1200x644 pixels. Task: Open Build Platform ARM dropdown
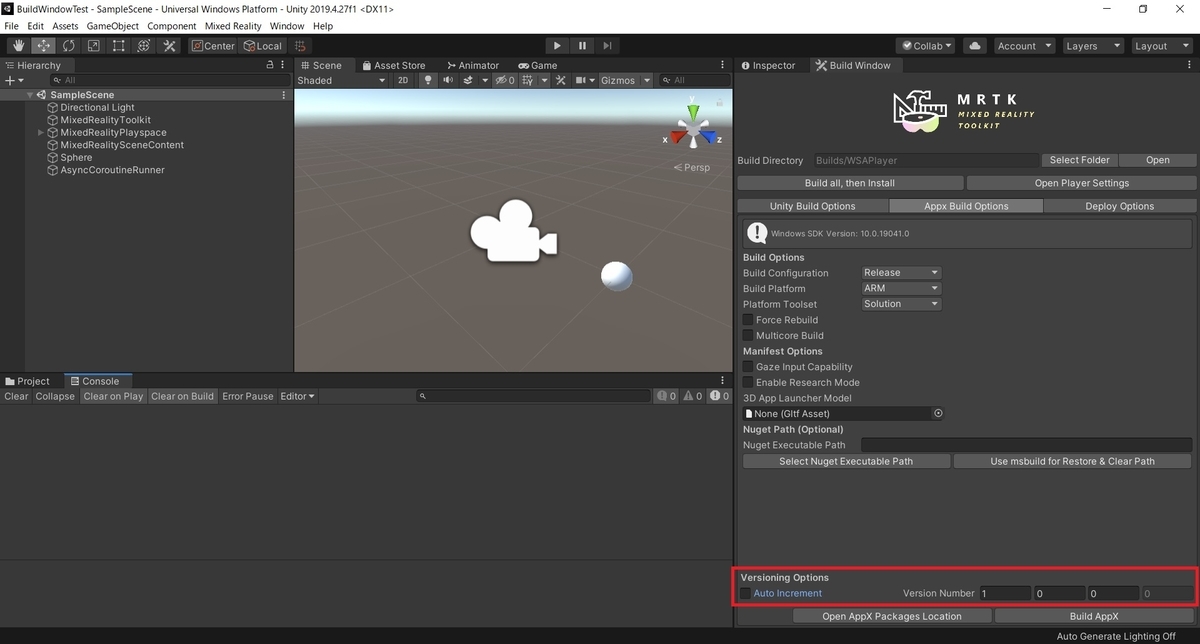click(x=901, y=288)
